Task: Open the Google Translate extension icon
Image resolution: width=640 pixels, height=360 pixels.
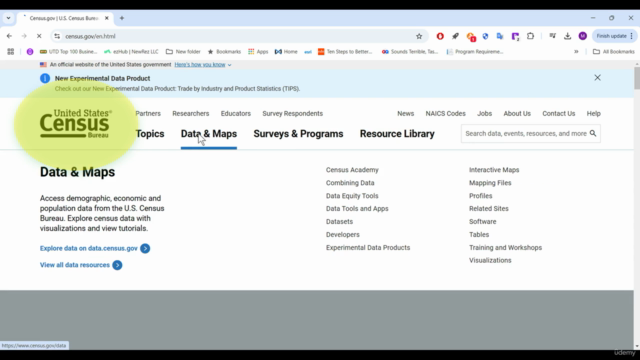Action: pyautogui.click(x=500, y=36)
